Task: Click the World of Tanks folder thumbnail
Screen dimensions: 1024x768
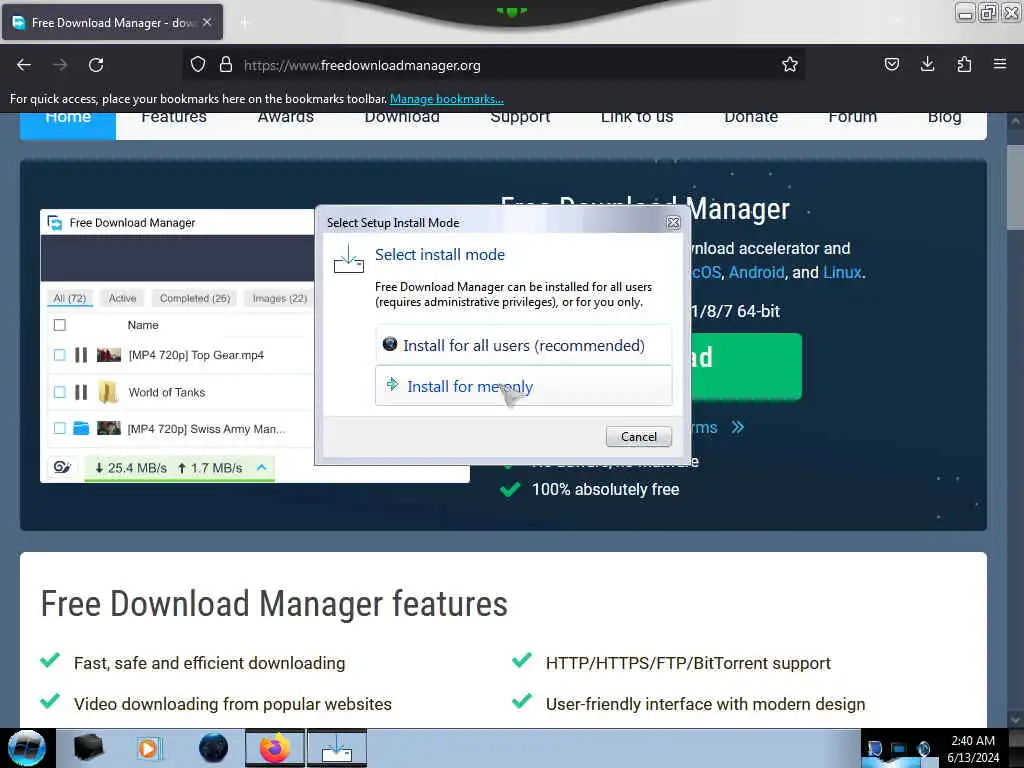Action: click(x=108, y=392)
